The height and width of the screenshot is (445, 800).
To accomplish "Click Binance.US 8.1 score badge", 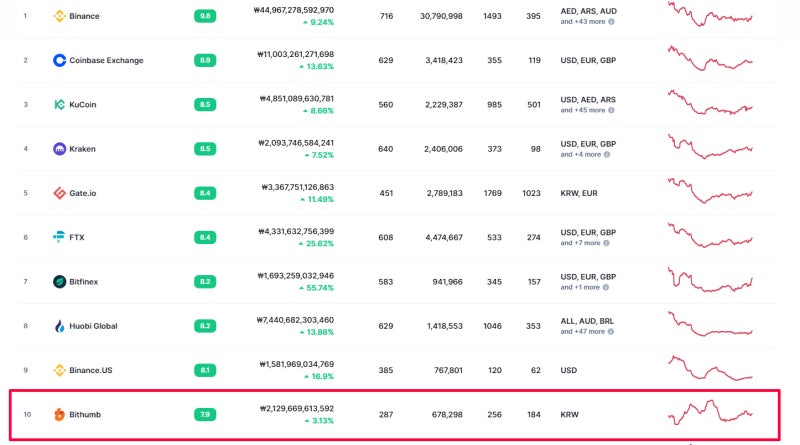I will [x=205, y=370].
